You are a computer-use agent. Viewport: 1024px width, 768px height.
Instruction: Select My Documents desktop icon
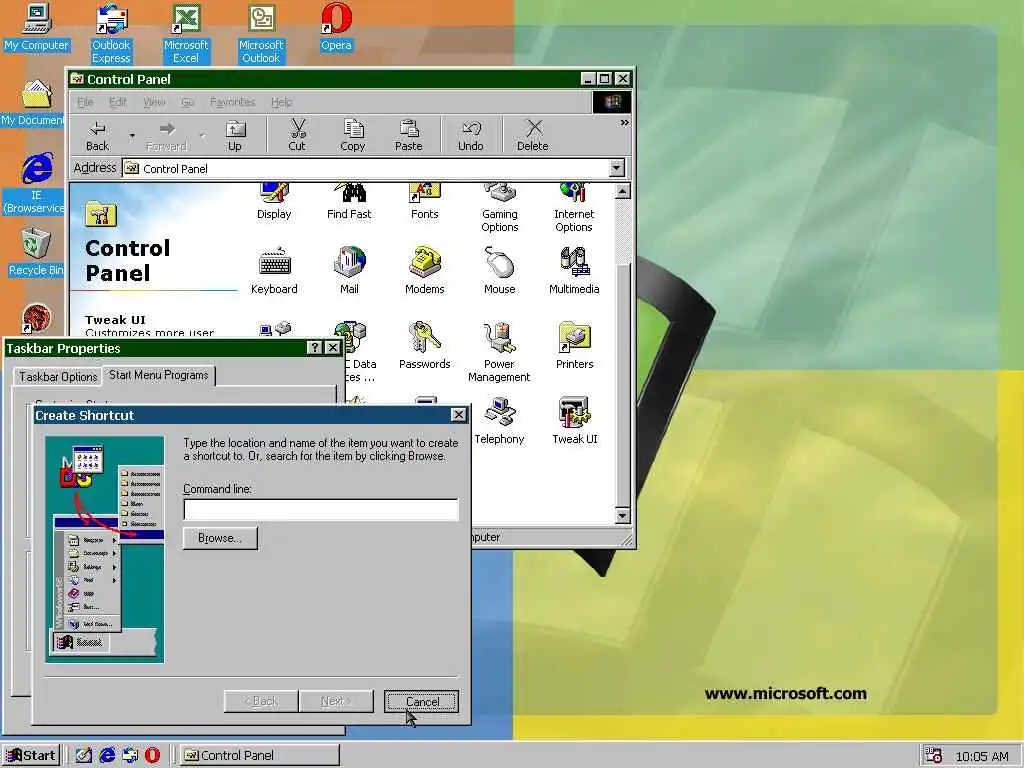[x=33, y=103]
